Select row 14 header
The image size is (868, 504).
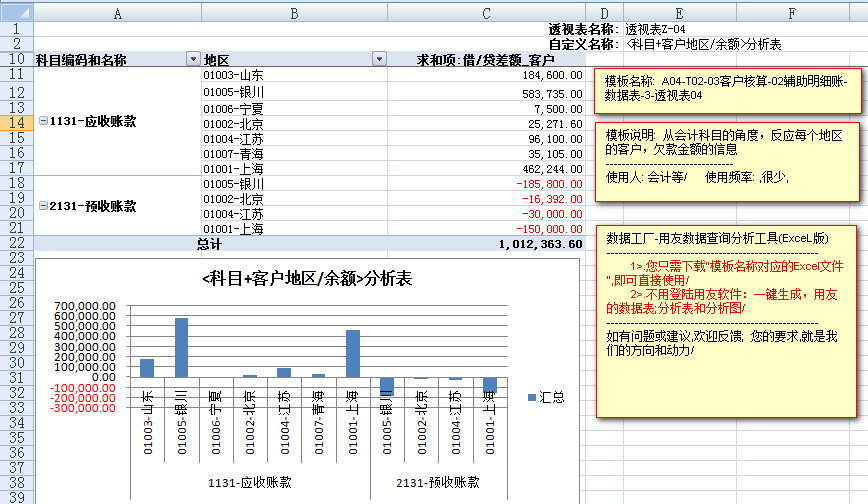[x=17, y=122]
